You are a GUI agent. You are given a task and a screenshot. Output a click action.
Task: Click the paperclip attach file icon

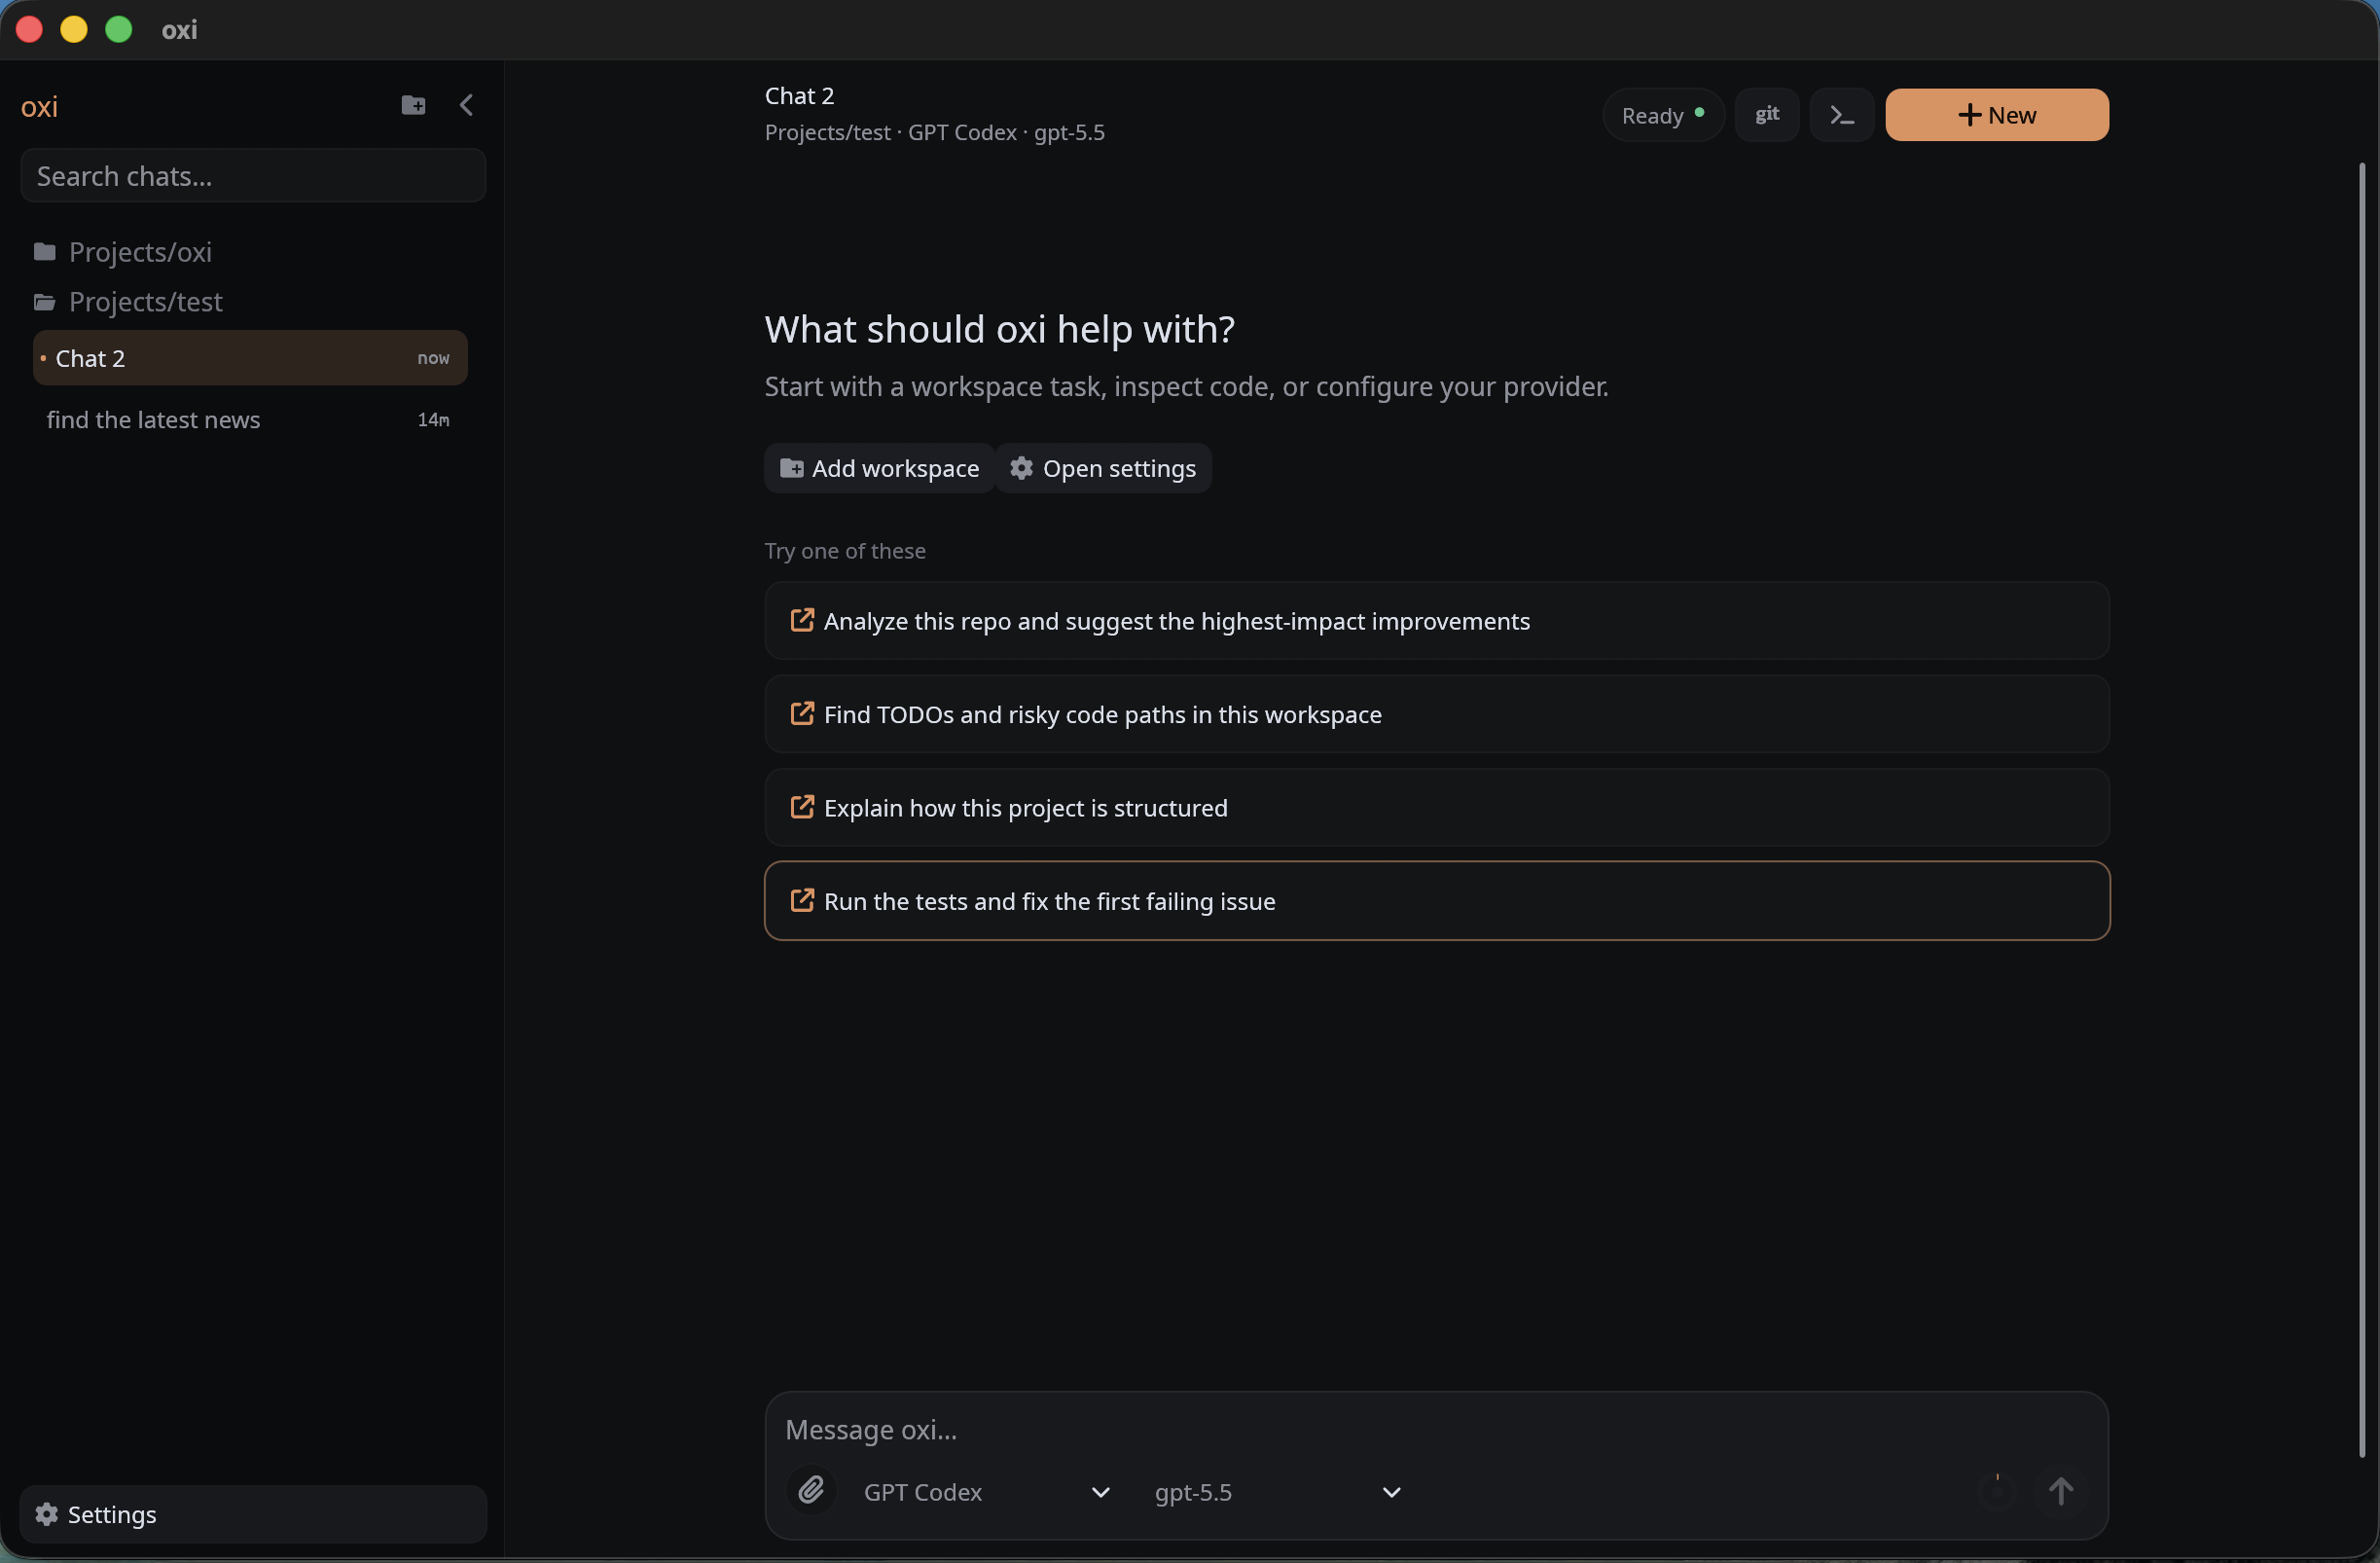[x=811, y=1490]
